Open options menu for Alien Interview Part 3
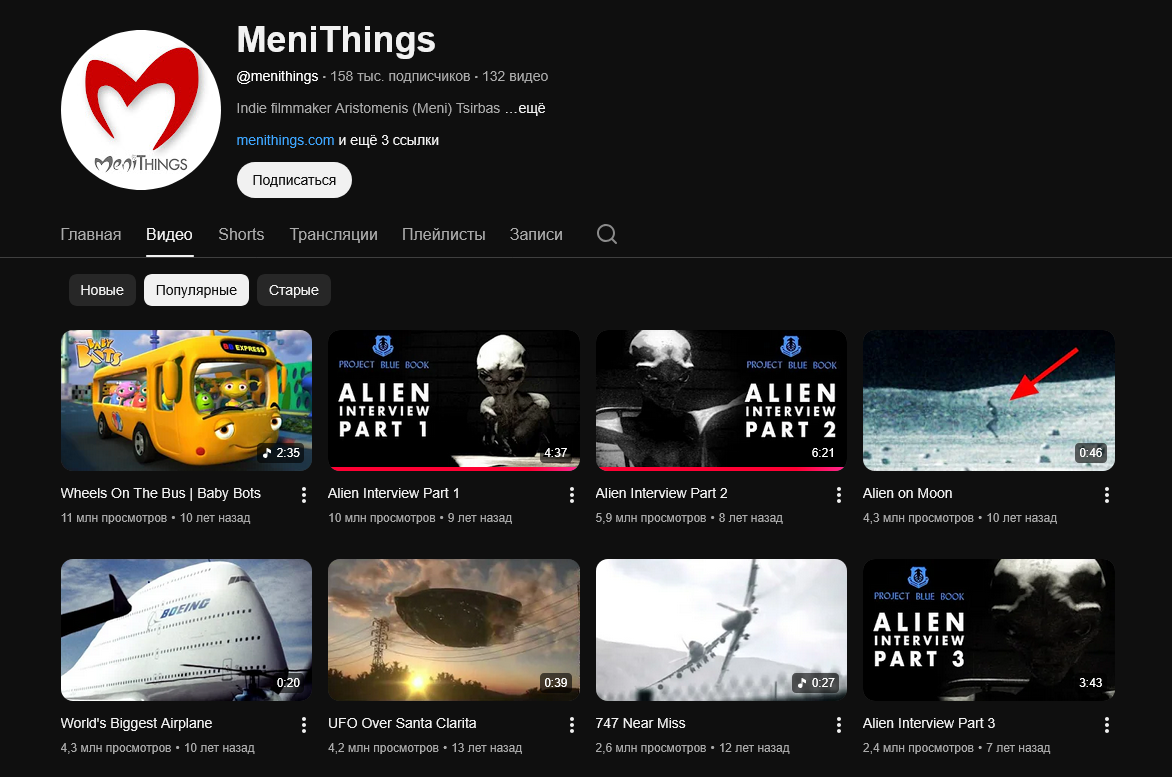The height and width of the screenshot is (777, 1172). [1106, 725]
